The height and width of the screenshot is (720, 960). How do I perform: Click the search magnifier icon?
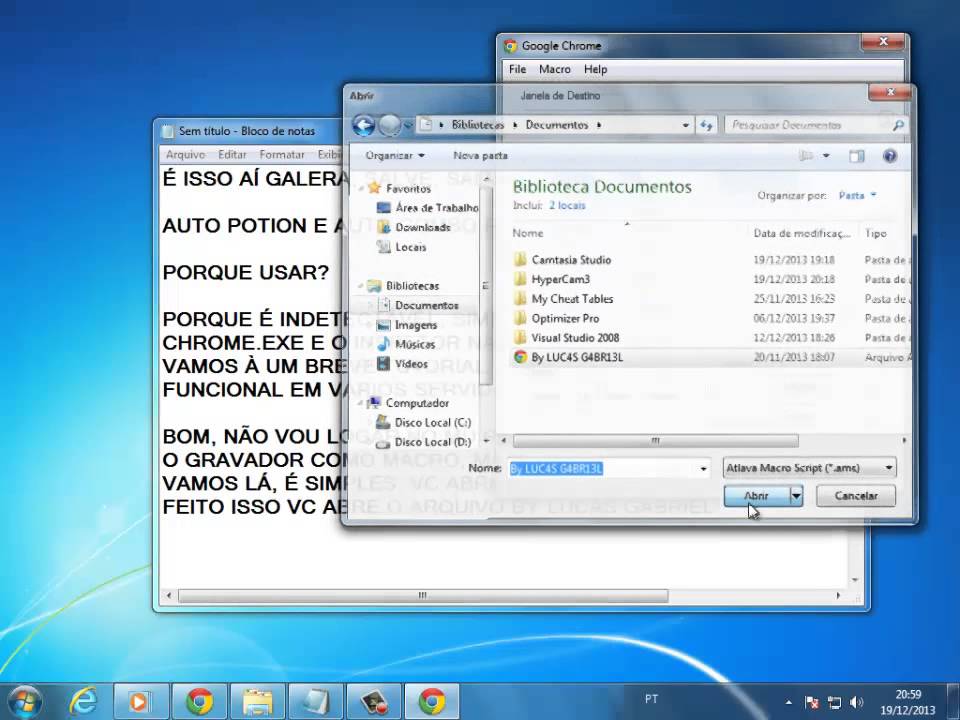click(898, 126)
